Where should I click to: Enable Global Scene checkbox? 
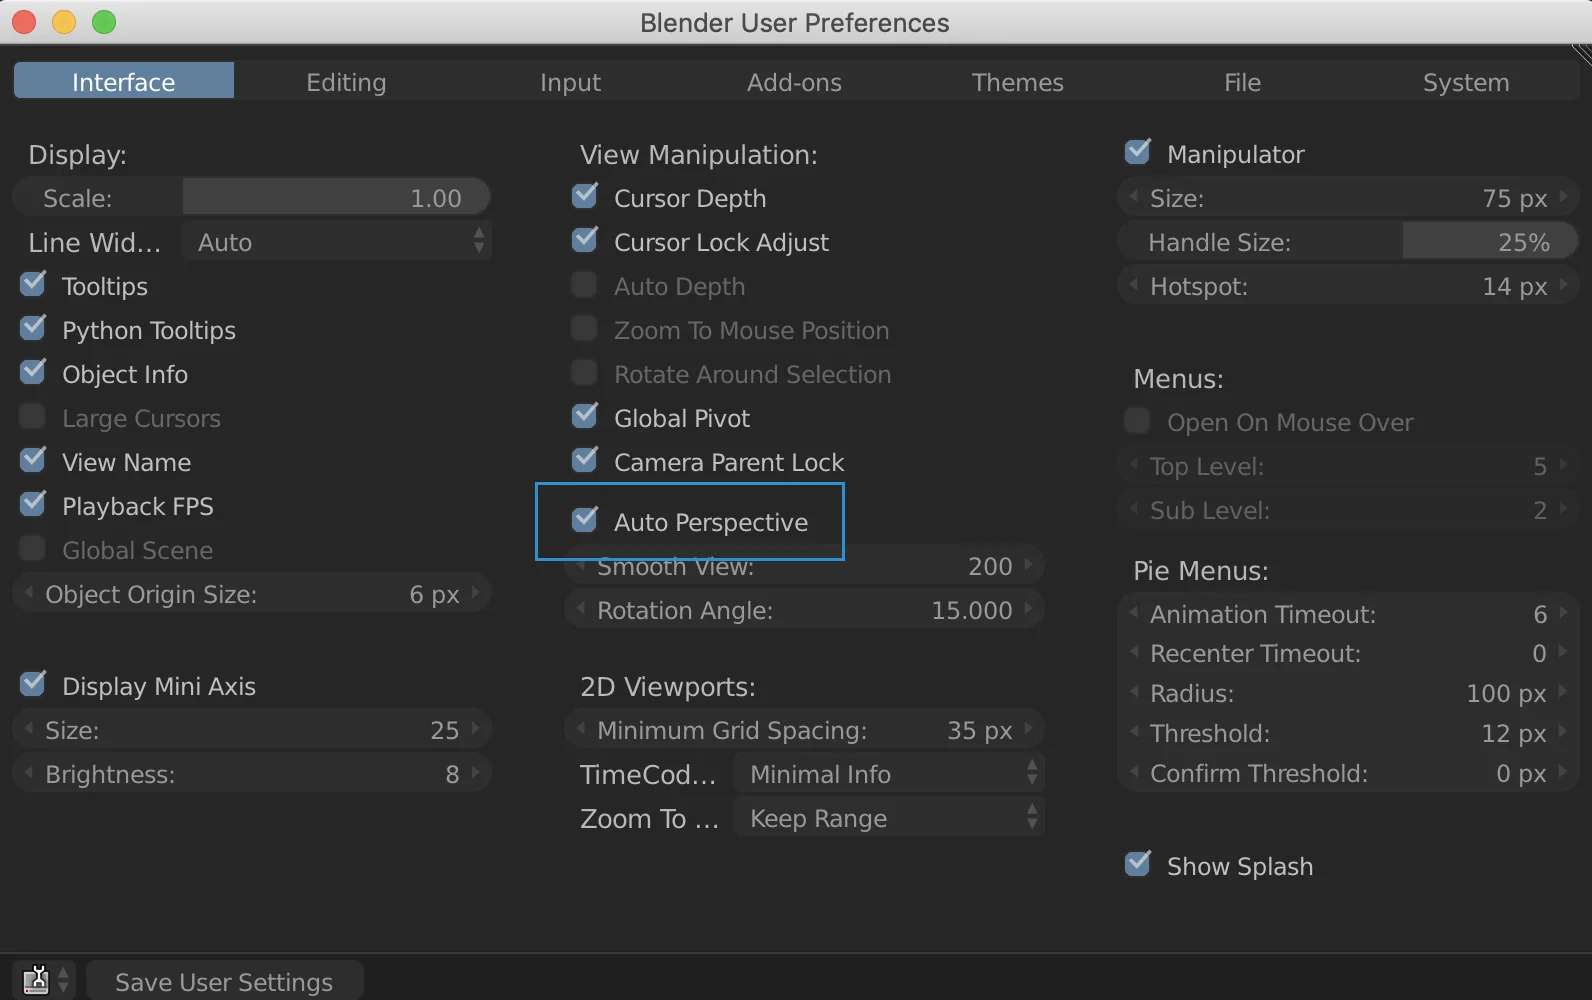33,549
